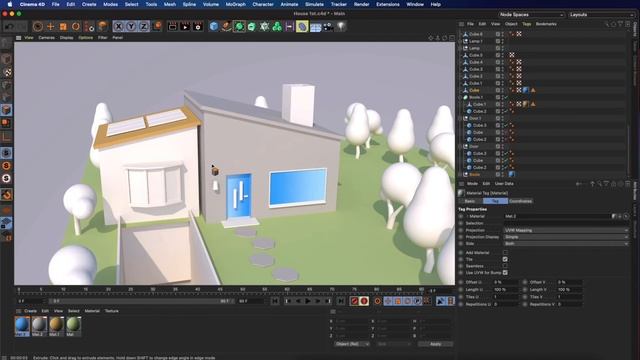Select the blue material swatch
The height and width of the screenshot is (360, 640).
coord(22,325)
